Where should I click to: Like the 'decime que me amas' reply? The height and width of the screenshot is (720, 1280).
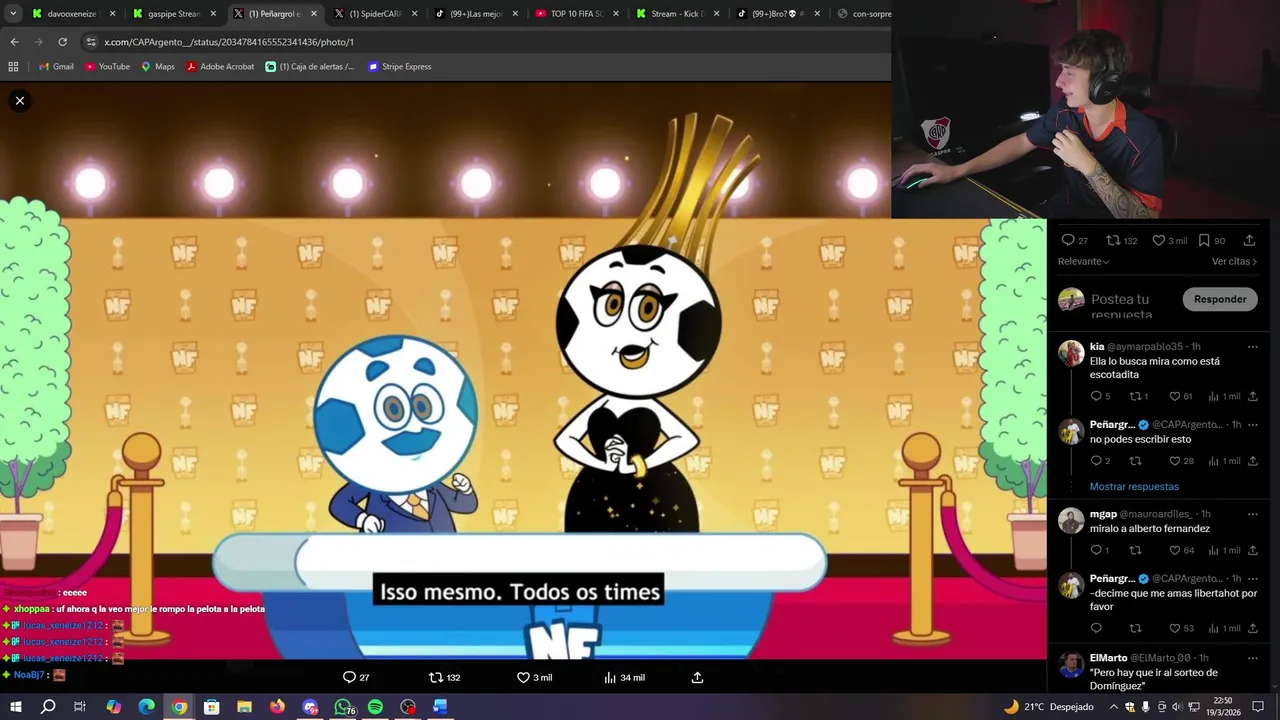pos(1174,628)
